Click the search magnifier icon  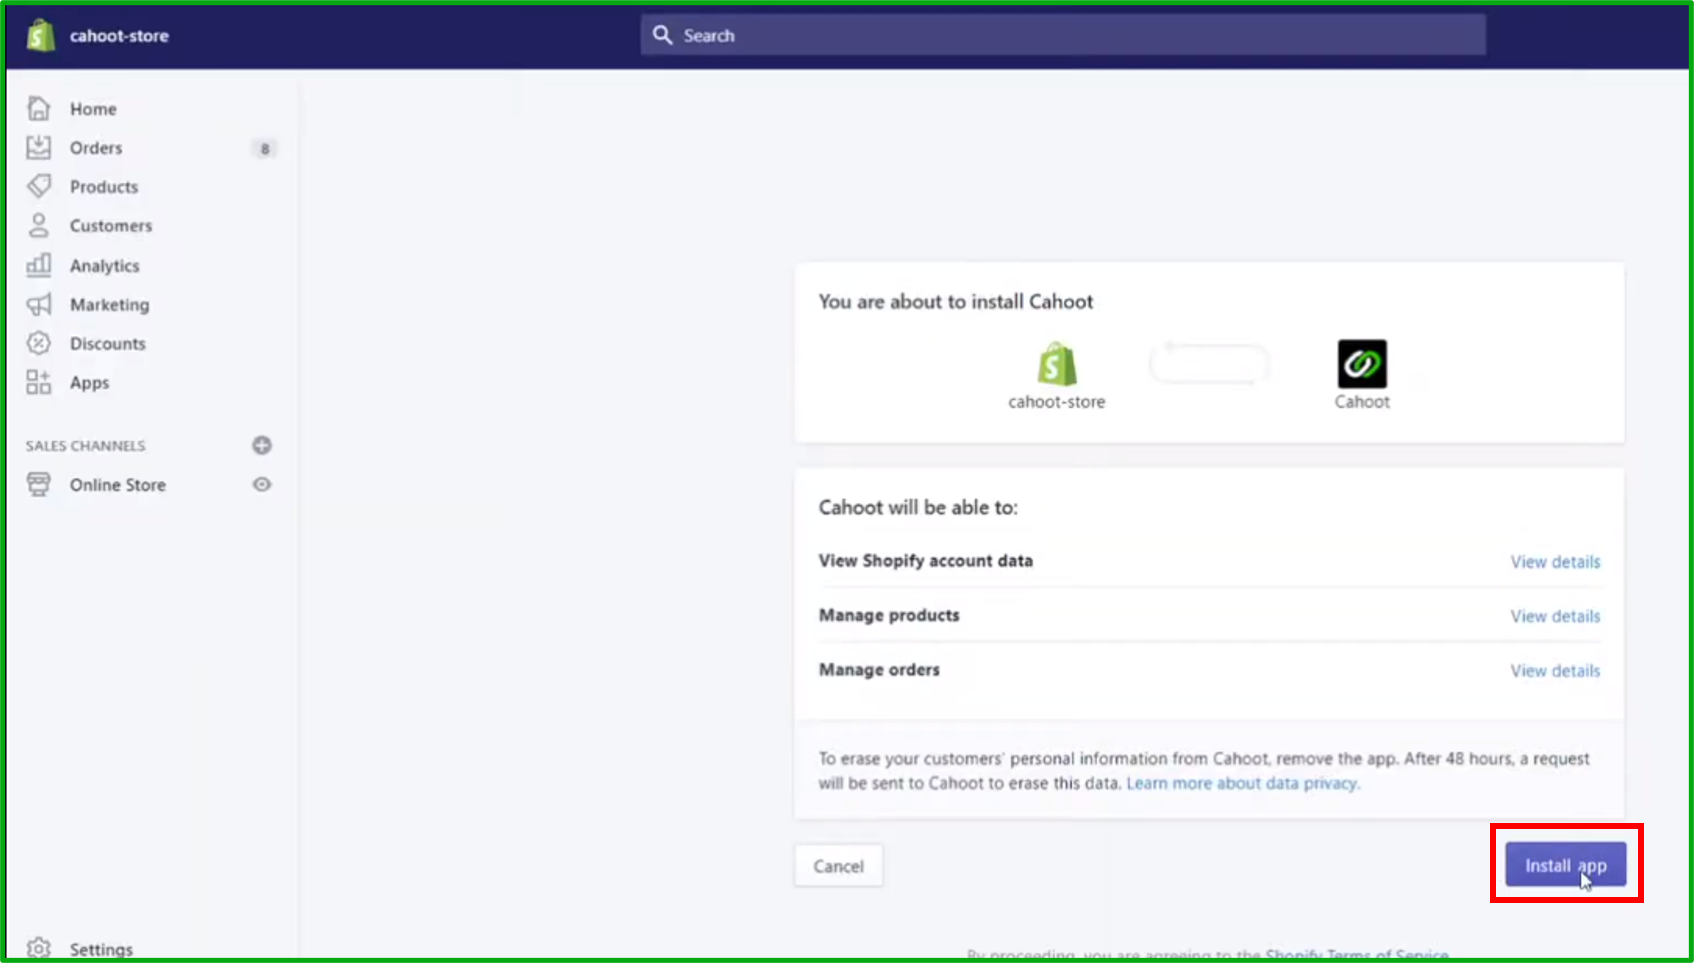[x=662, y=35]
